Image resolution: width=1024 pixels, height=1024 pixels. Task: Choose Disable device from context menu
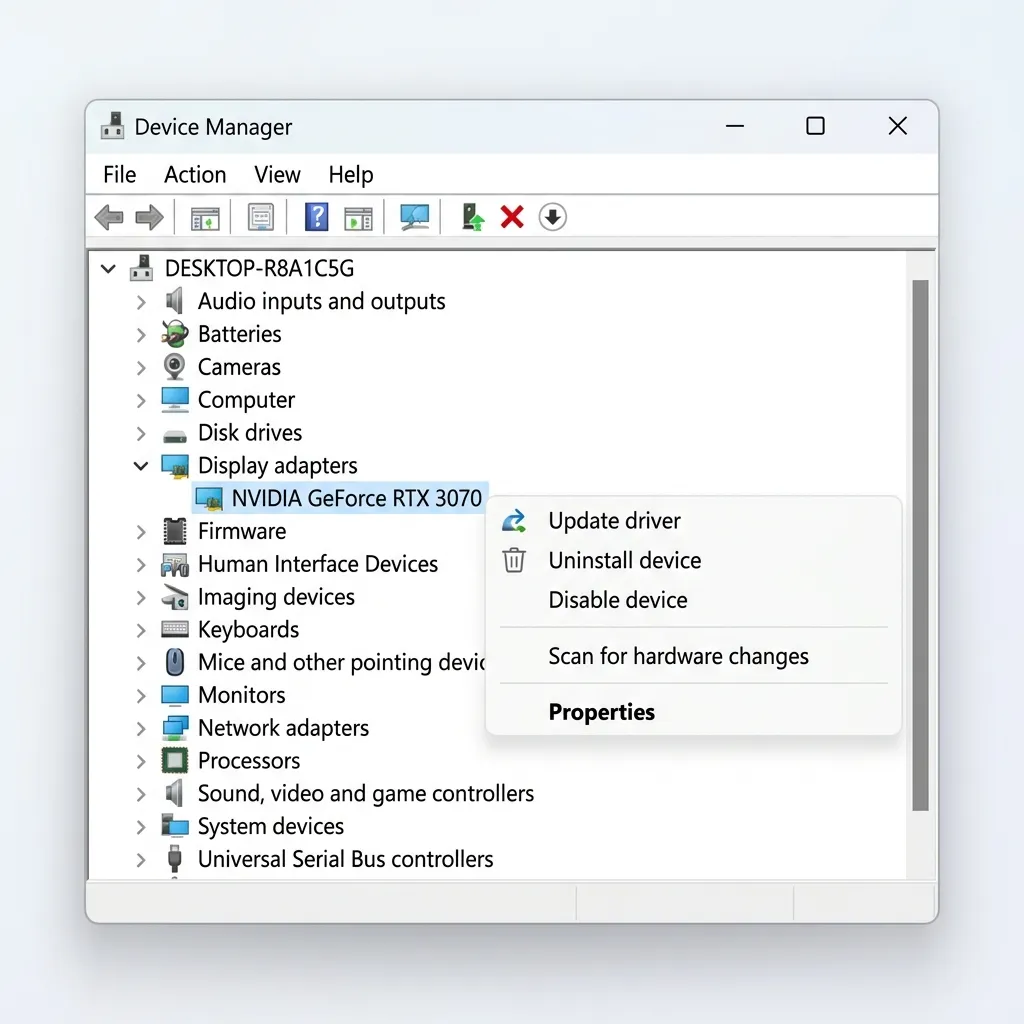[694, 600]
